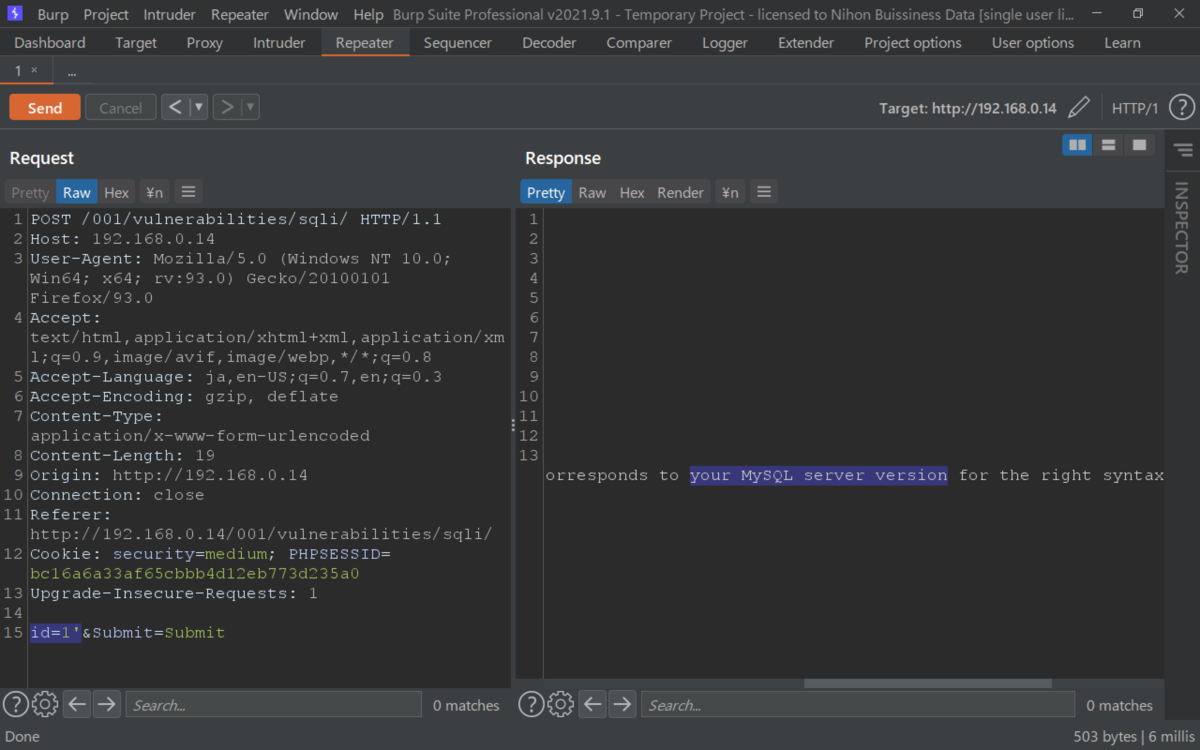Open Response pane hamburger menu icon
Image resolution: width=1200 pixels, height=750 pixels.
(764, 192)
